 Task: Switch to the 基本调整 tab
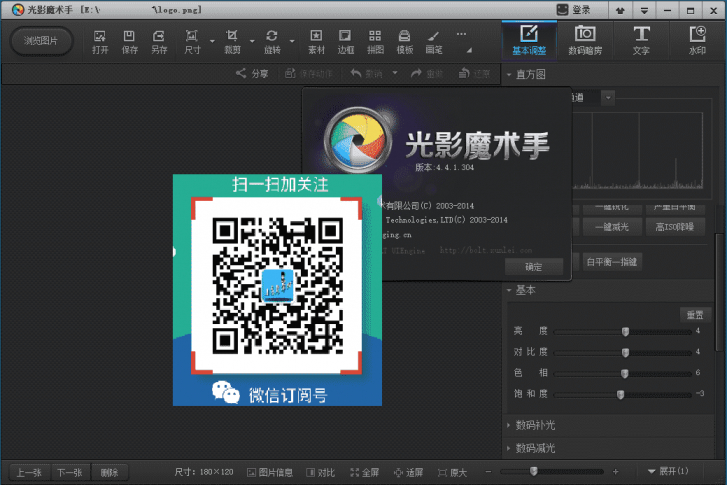pyautogui.click(x=529, y=40)
